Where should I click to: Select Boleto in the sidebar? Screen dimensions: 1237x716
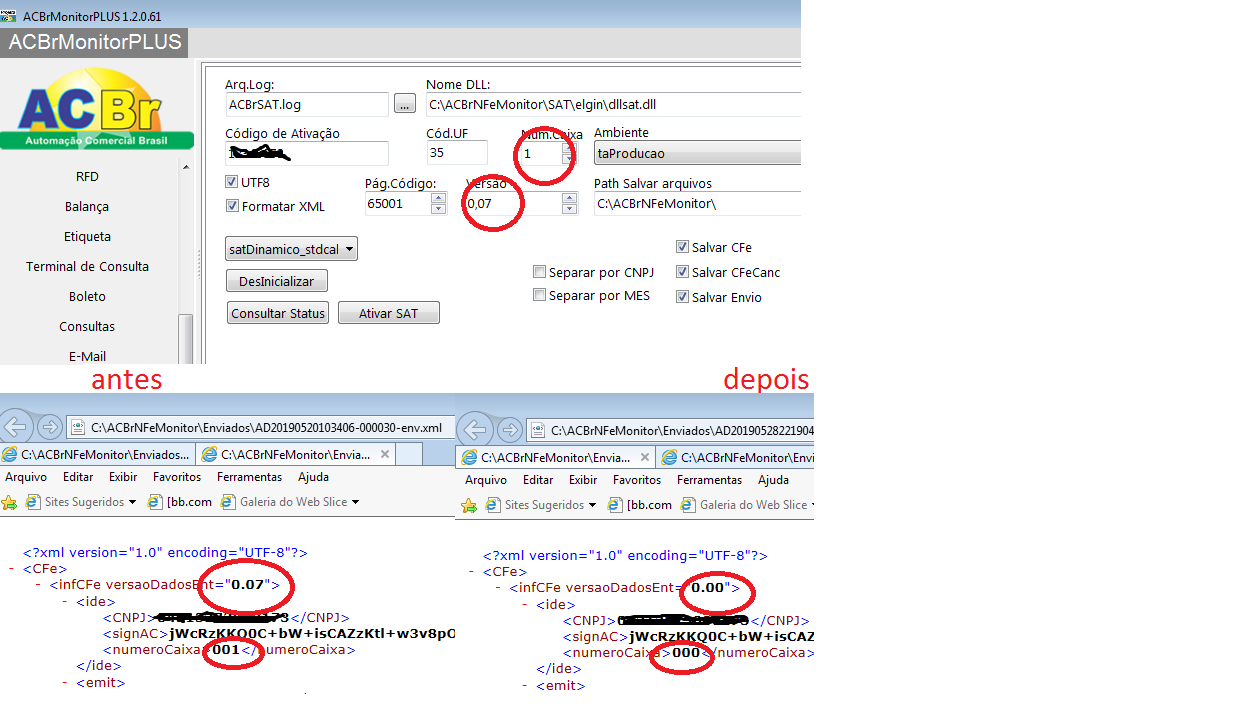(87, 297)
